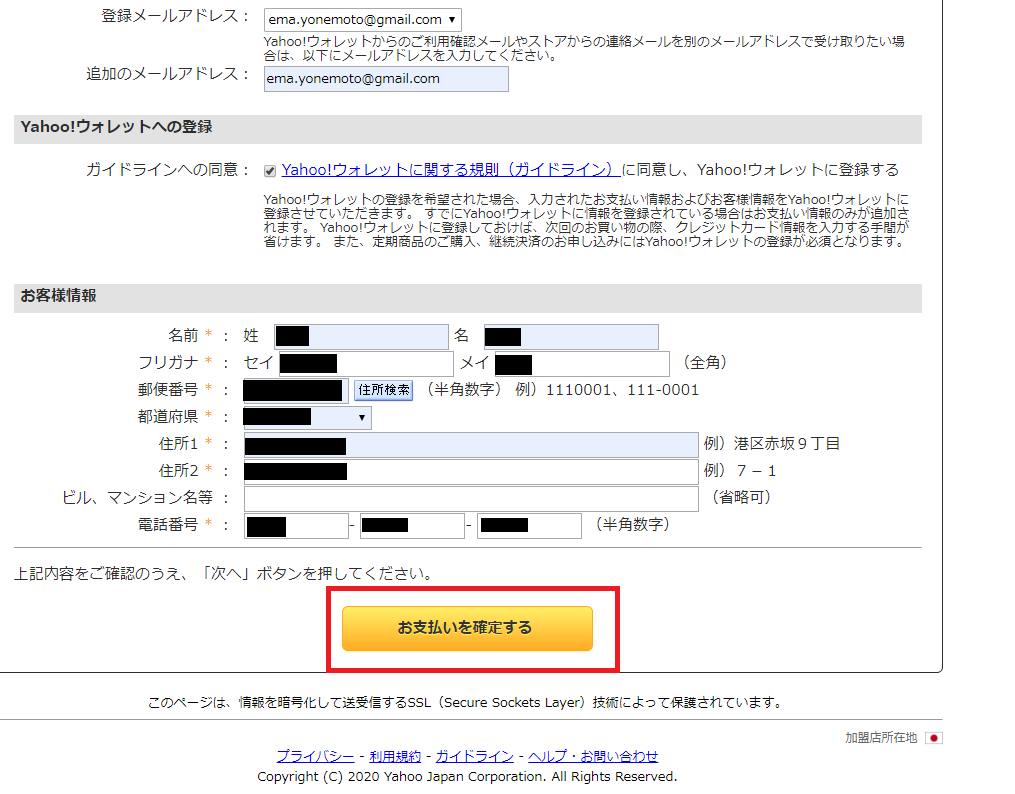The height and width of the screenshot is (794, 1015).
Task: Click the フリガナ セイ input field
Action: [x=366, y=364]
